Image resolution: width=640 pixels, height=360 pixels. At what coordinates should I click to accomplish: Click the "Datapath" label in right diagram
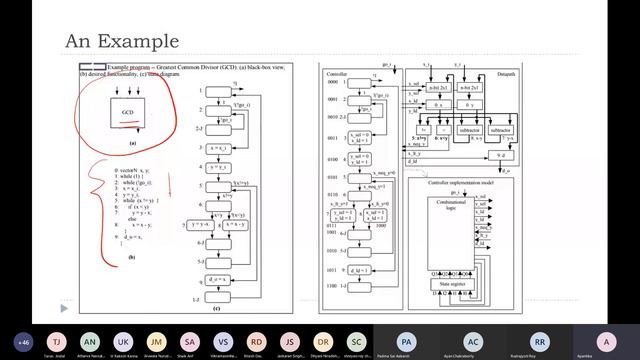coord(506,74)
